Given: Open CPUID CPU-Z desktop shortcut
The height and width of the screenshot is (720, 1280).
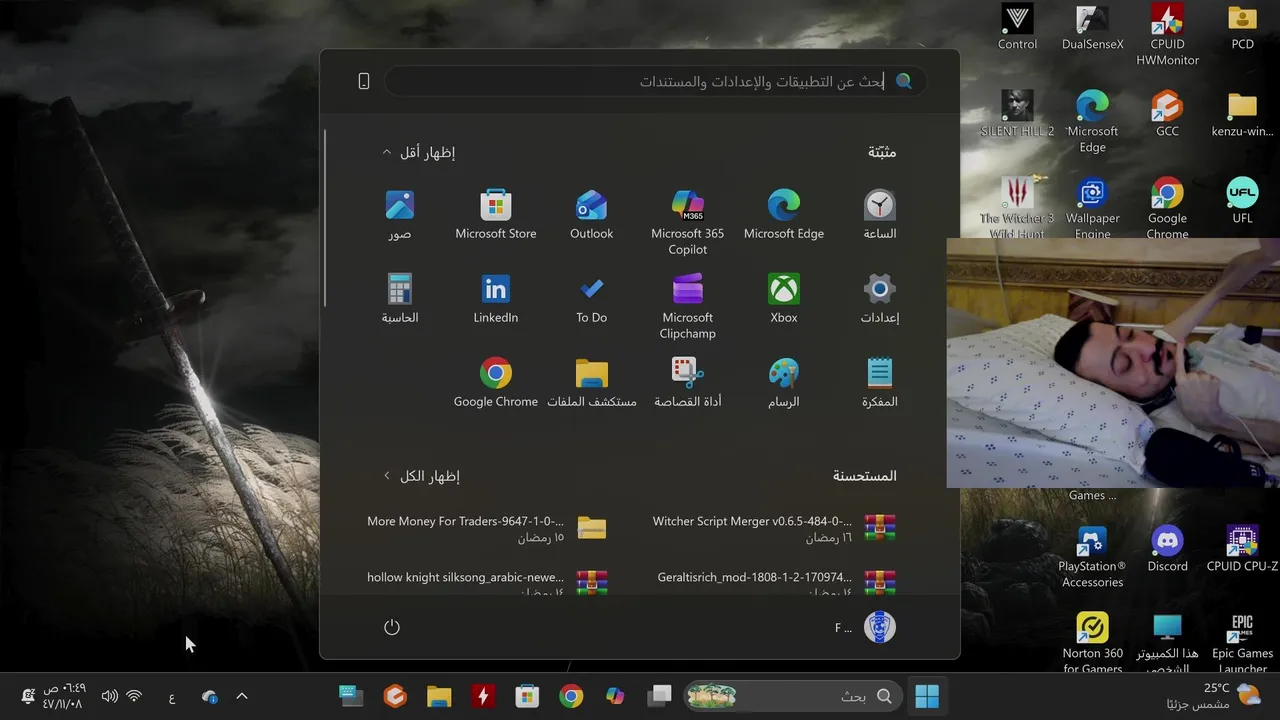Looking at the screenshot, I should [x=1242, y=550].
